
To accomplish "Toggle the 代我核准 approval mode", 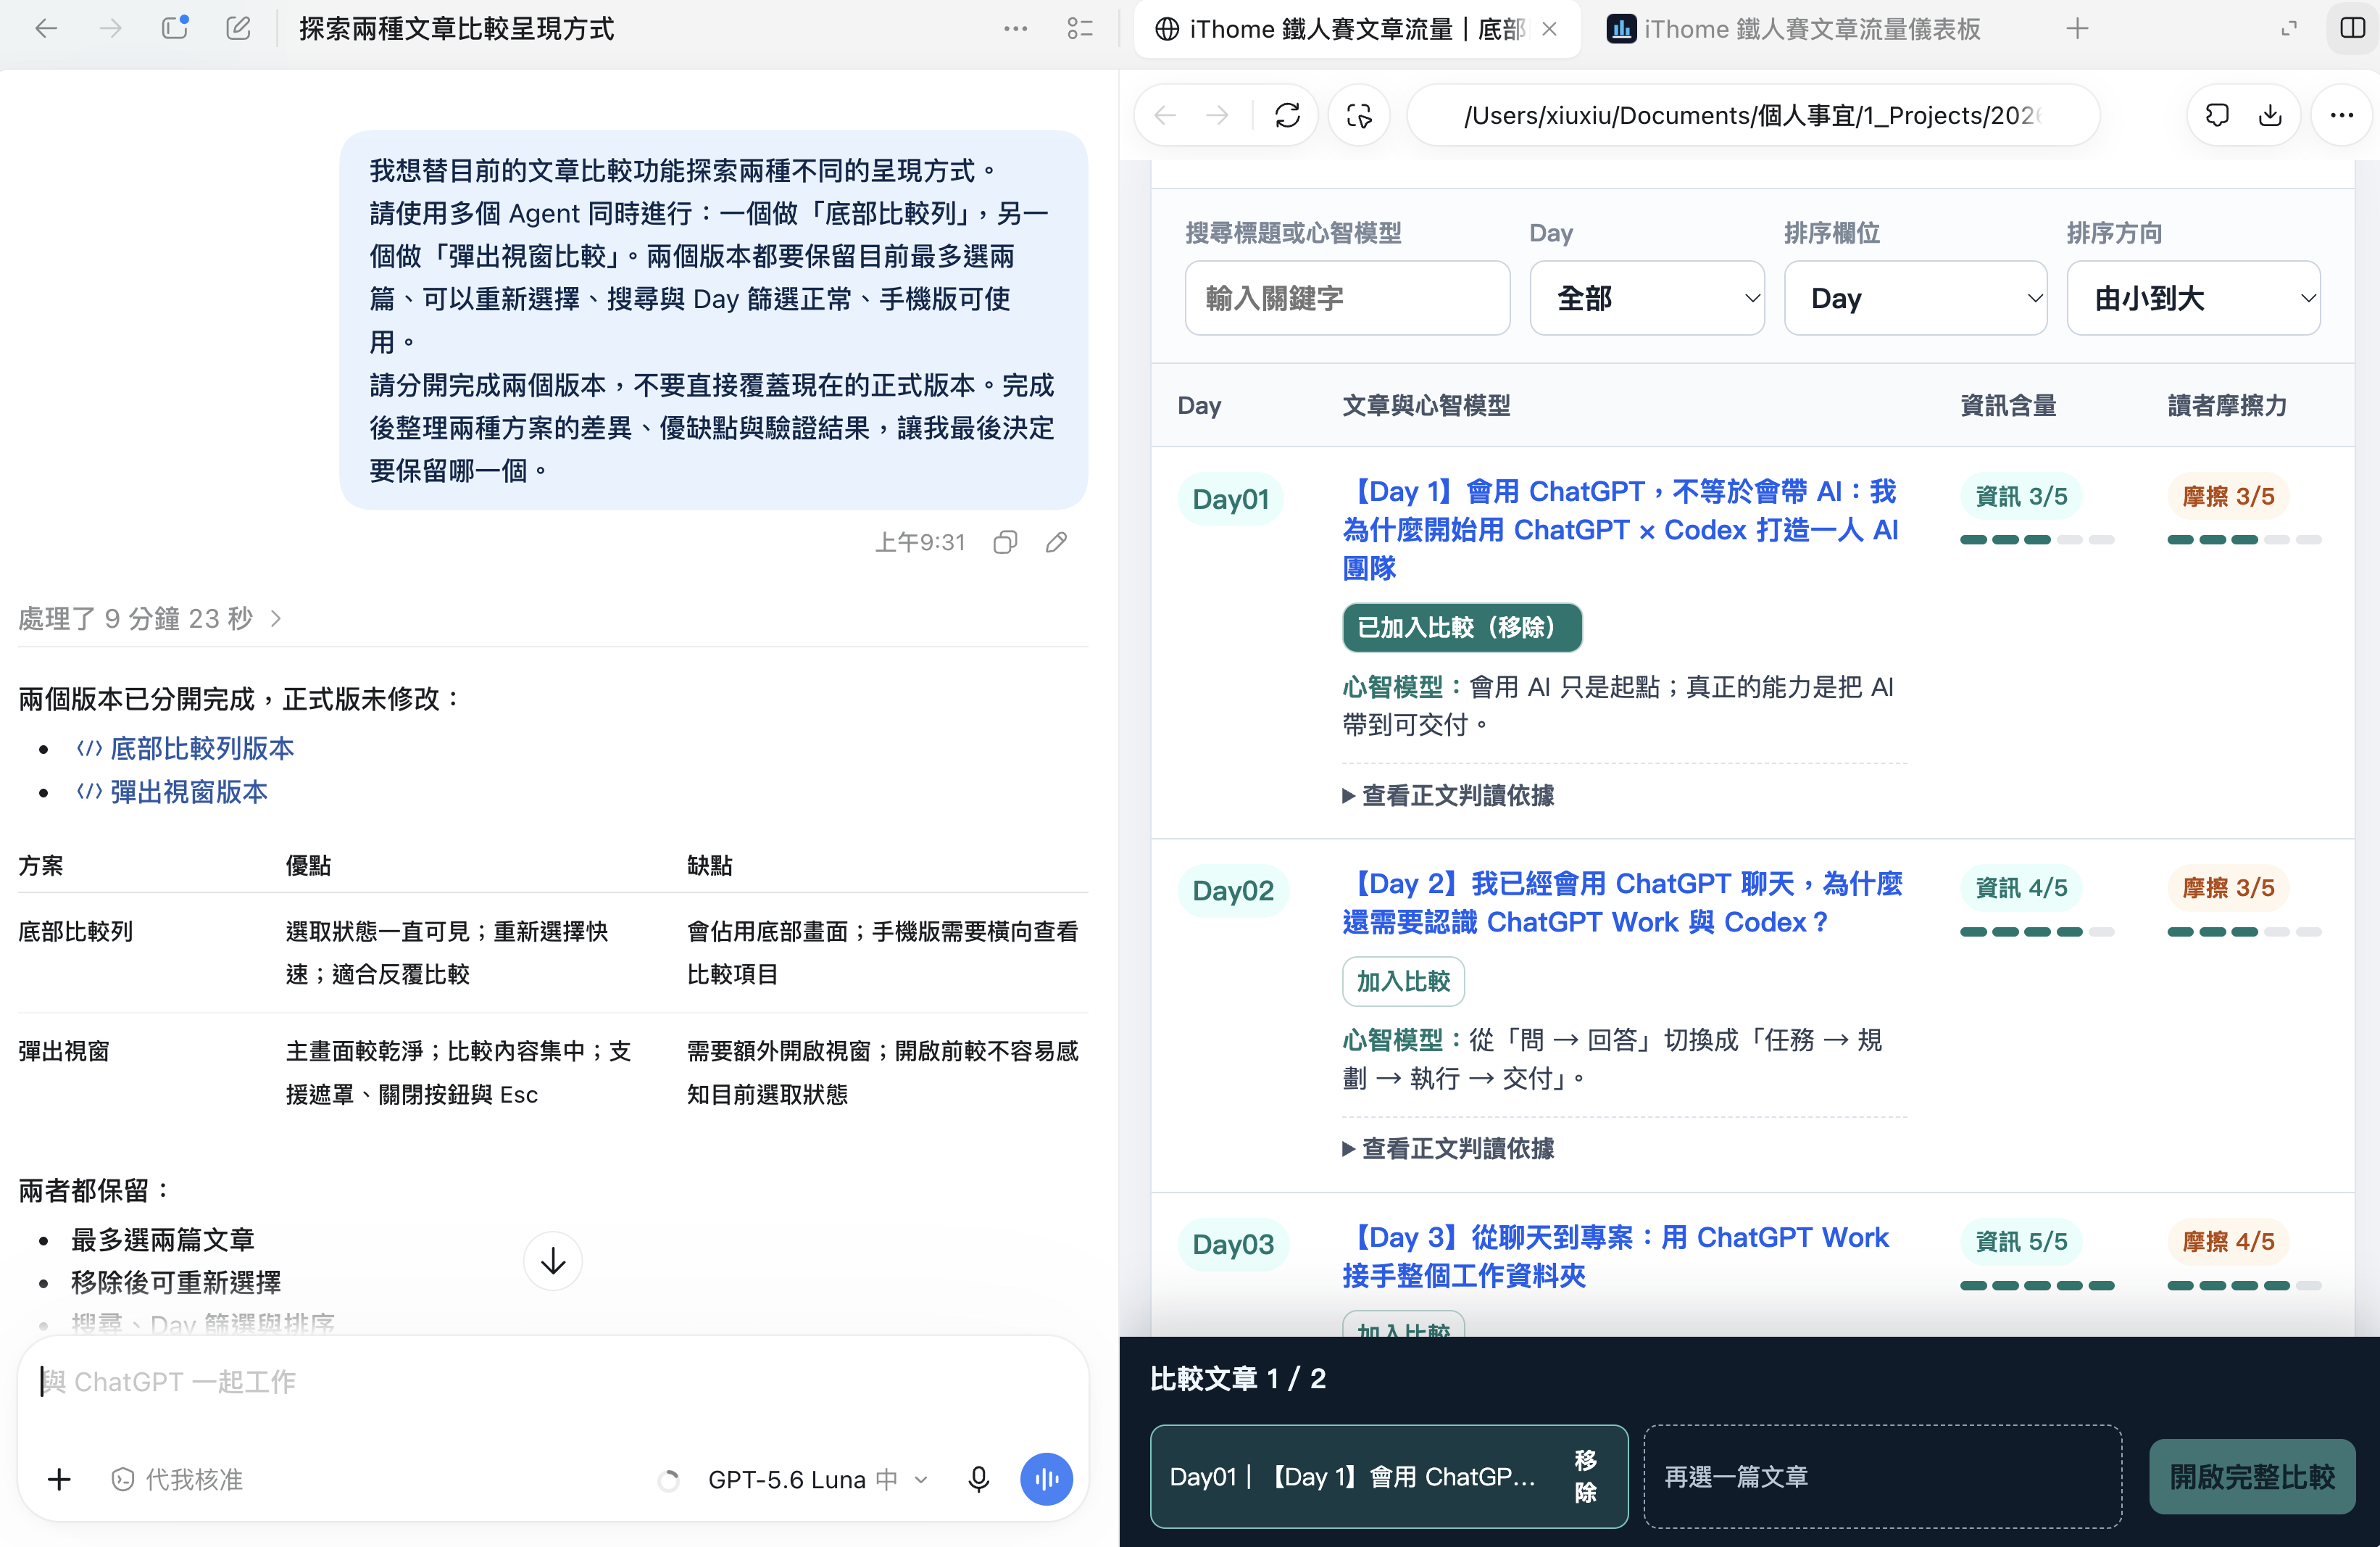I will click(178, 1479).
